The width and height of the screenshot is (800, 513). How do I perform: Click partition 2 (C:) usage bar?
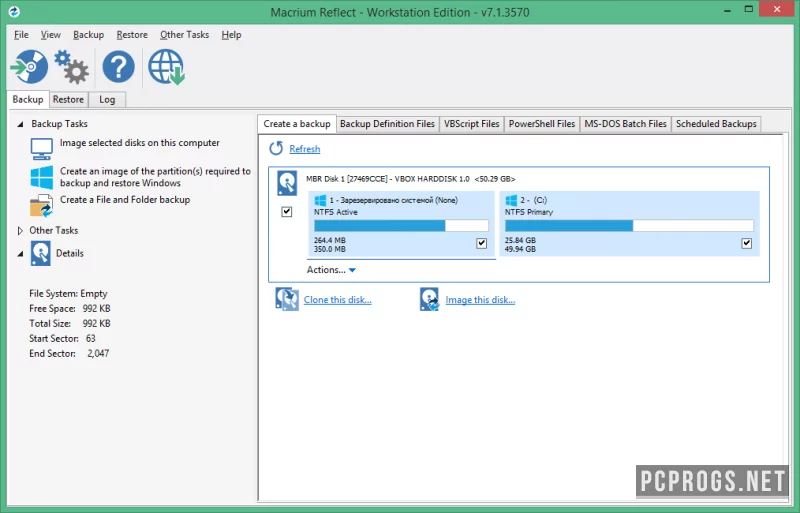coord(629,226)
